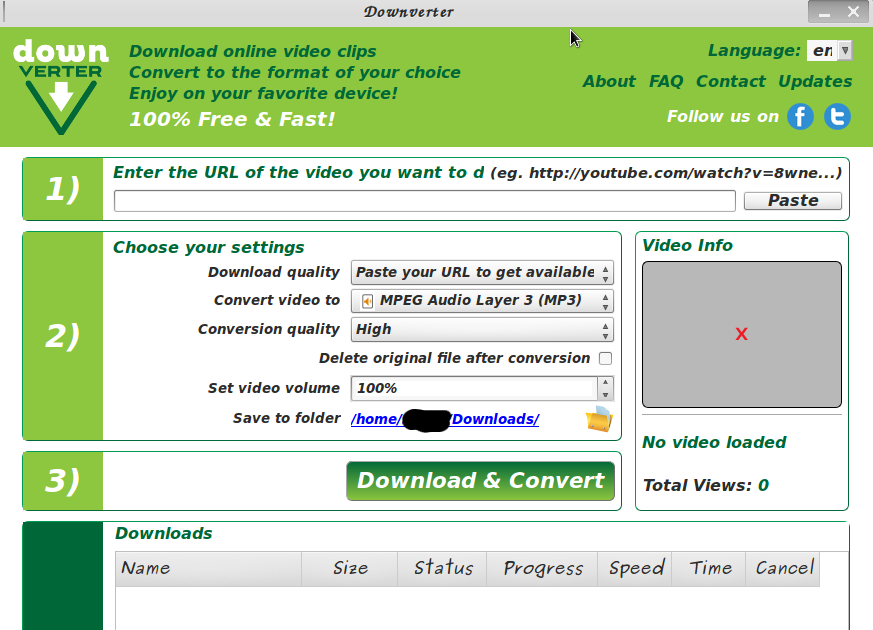Decrease video volume with down arrow
The height and width of the screenshot is (630, 873).
[605, 395]
